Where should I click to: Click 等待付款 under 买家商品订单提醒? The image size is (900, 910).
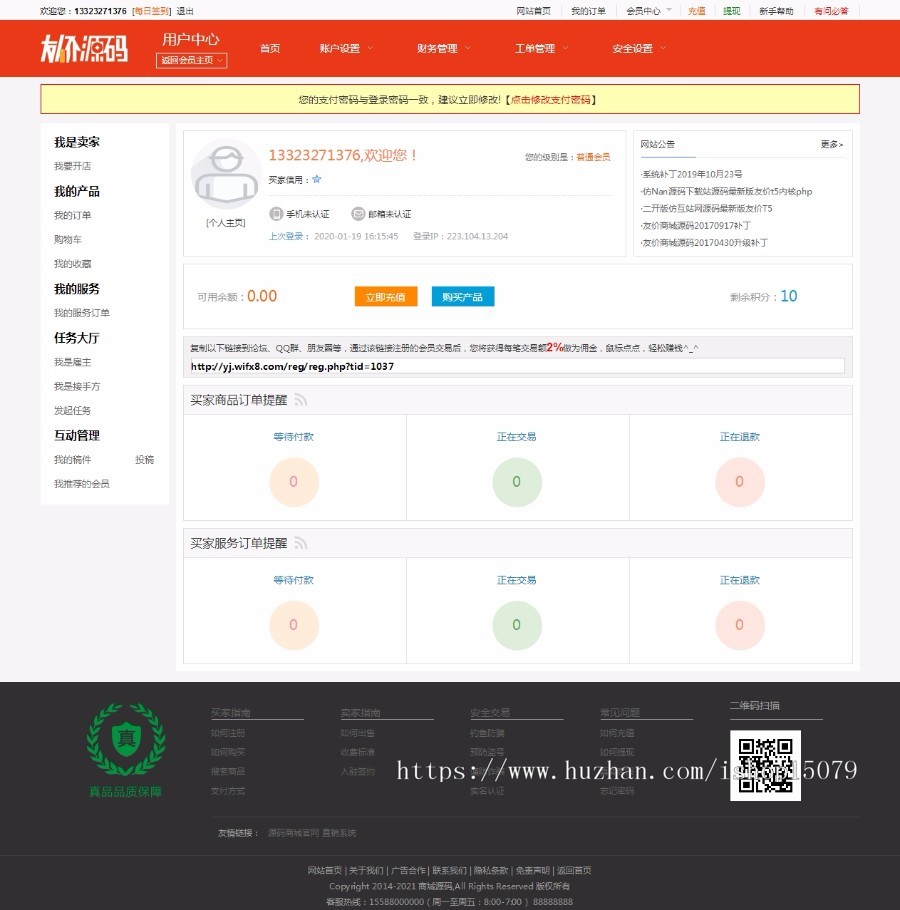tap(294, 436)
